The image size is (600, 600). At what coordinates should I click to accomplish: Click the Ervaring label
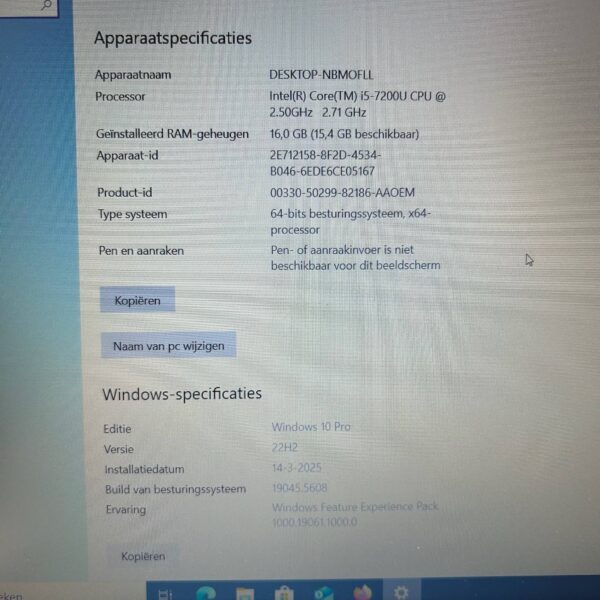(126, 510)
